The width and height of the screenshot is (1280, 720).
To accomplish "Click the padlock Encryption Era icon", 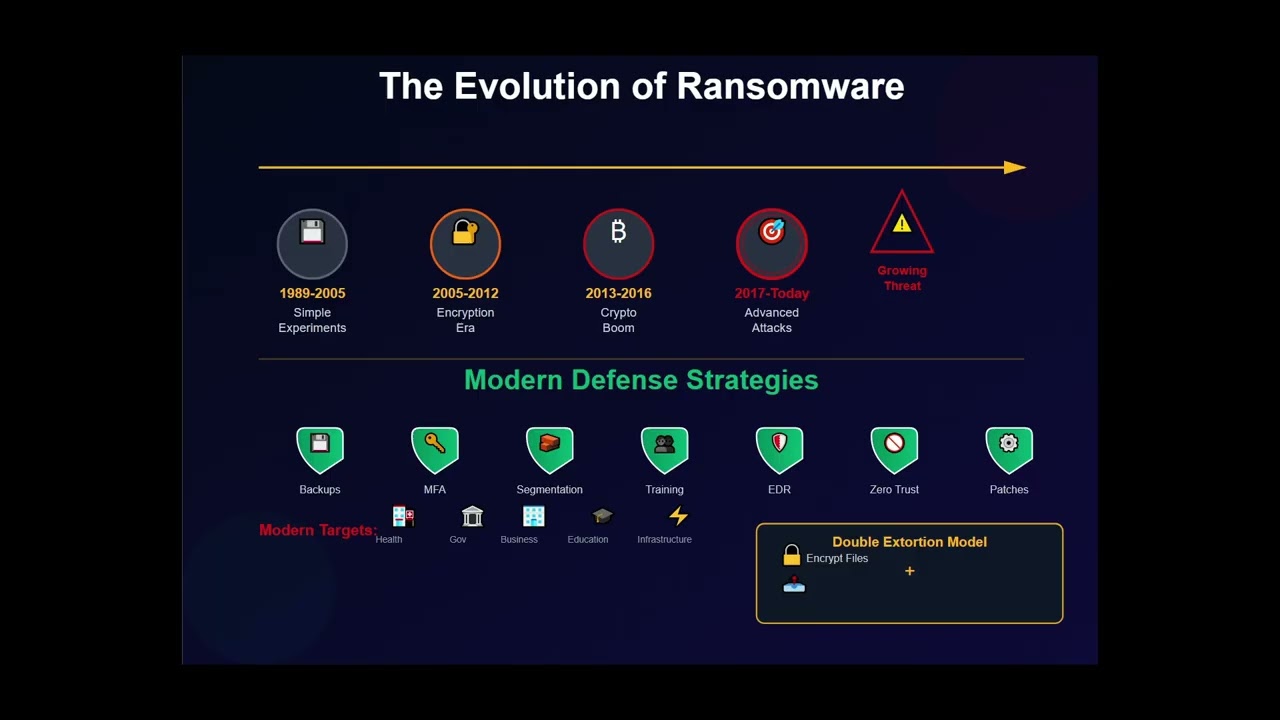I will click(x=465, y=243).
